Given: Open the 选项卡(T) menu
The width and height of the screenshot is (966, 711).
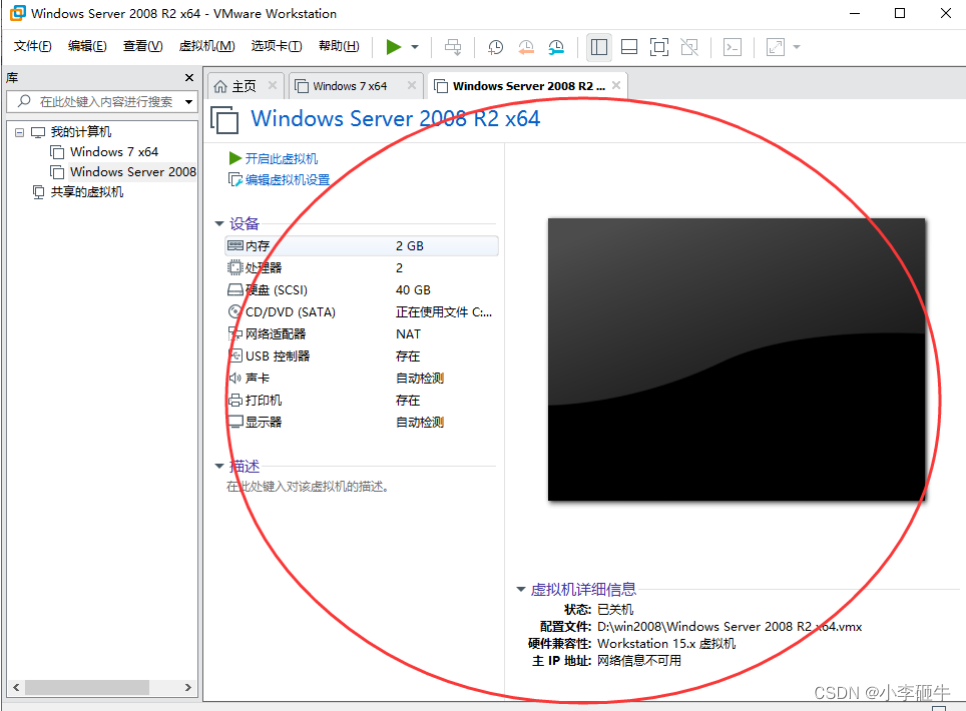Looking at the screenshot, I should (x=276, y=46).
